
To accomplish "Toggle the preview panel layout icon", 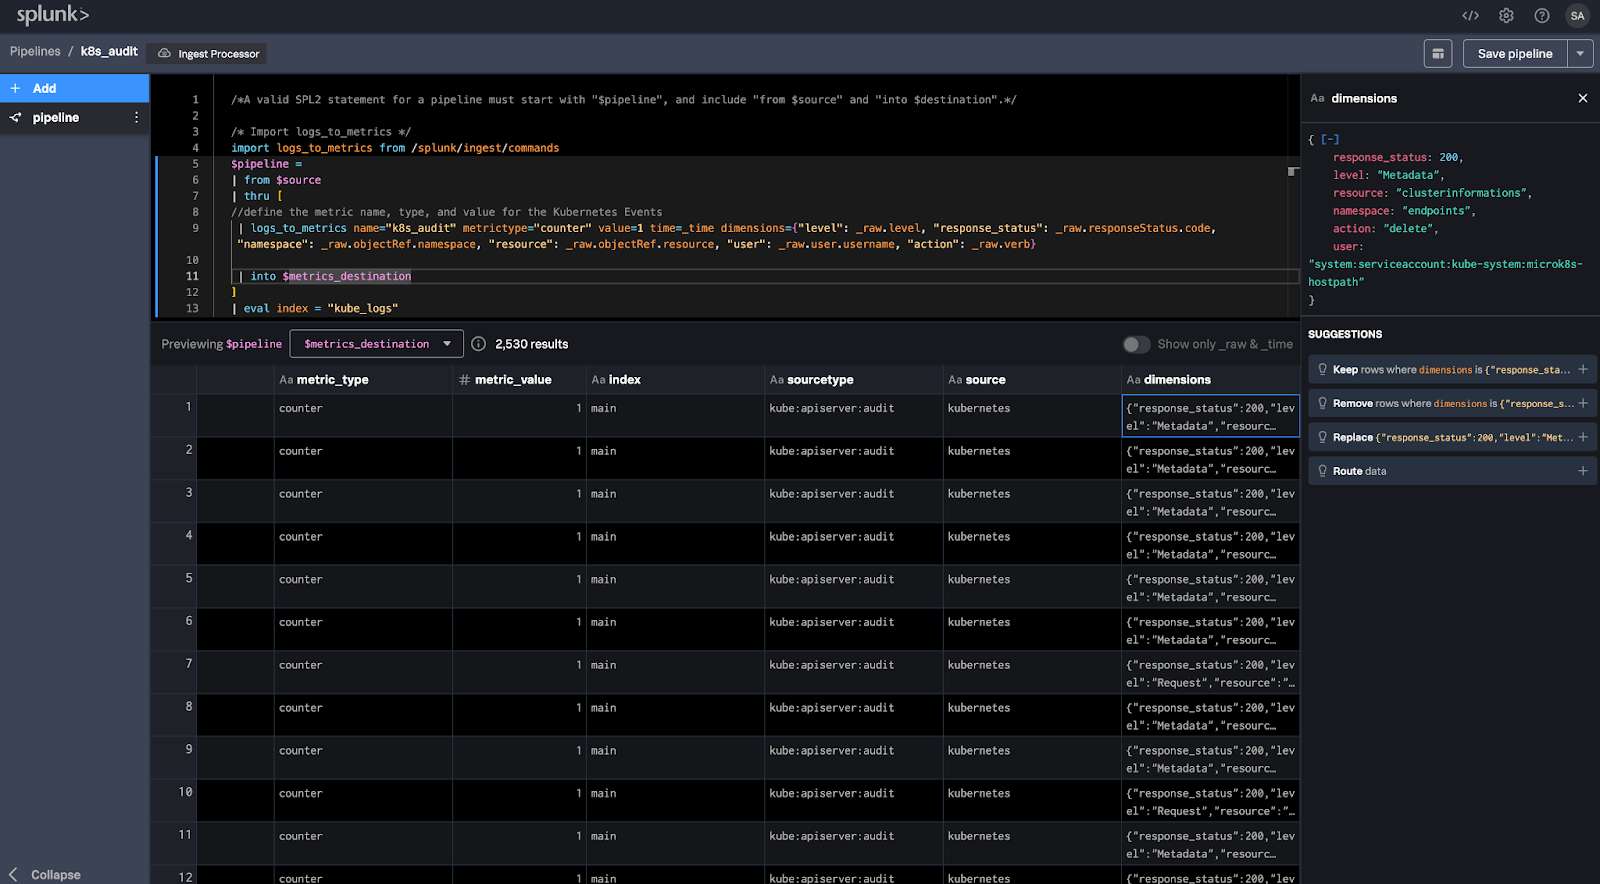I will (x=1438, y=54).
